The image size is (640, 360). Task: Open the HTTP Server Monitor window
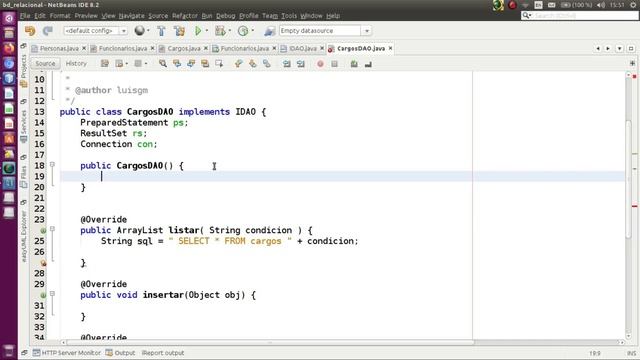[x=67, y=353]
